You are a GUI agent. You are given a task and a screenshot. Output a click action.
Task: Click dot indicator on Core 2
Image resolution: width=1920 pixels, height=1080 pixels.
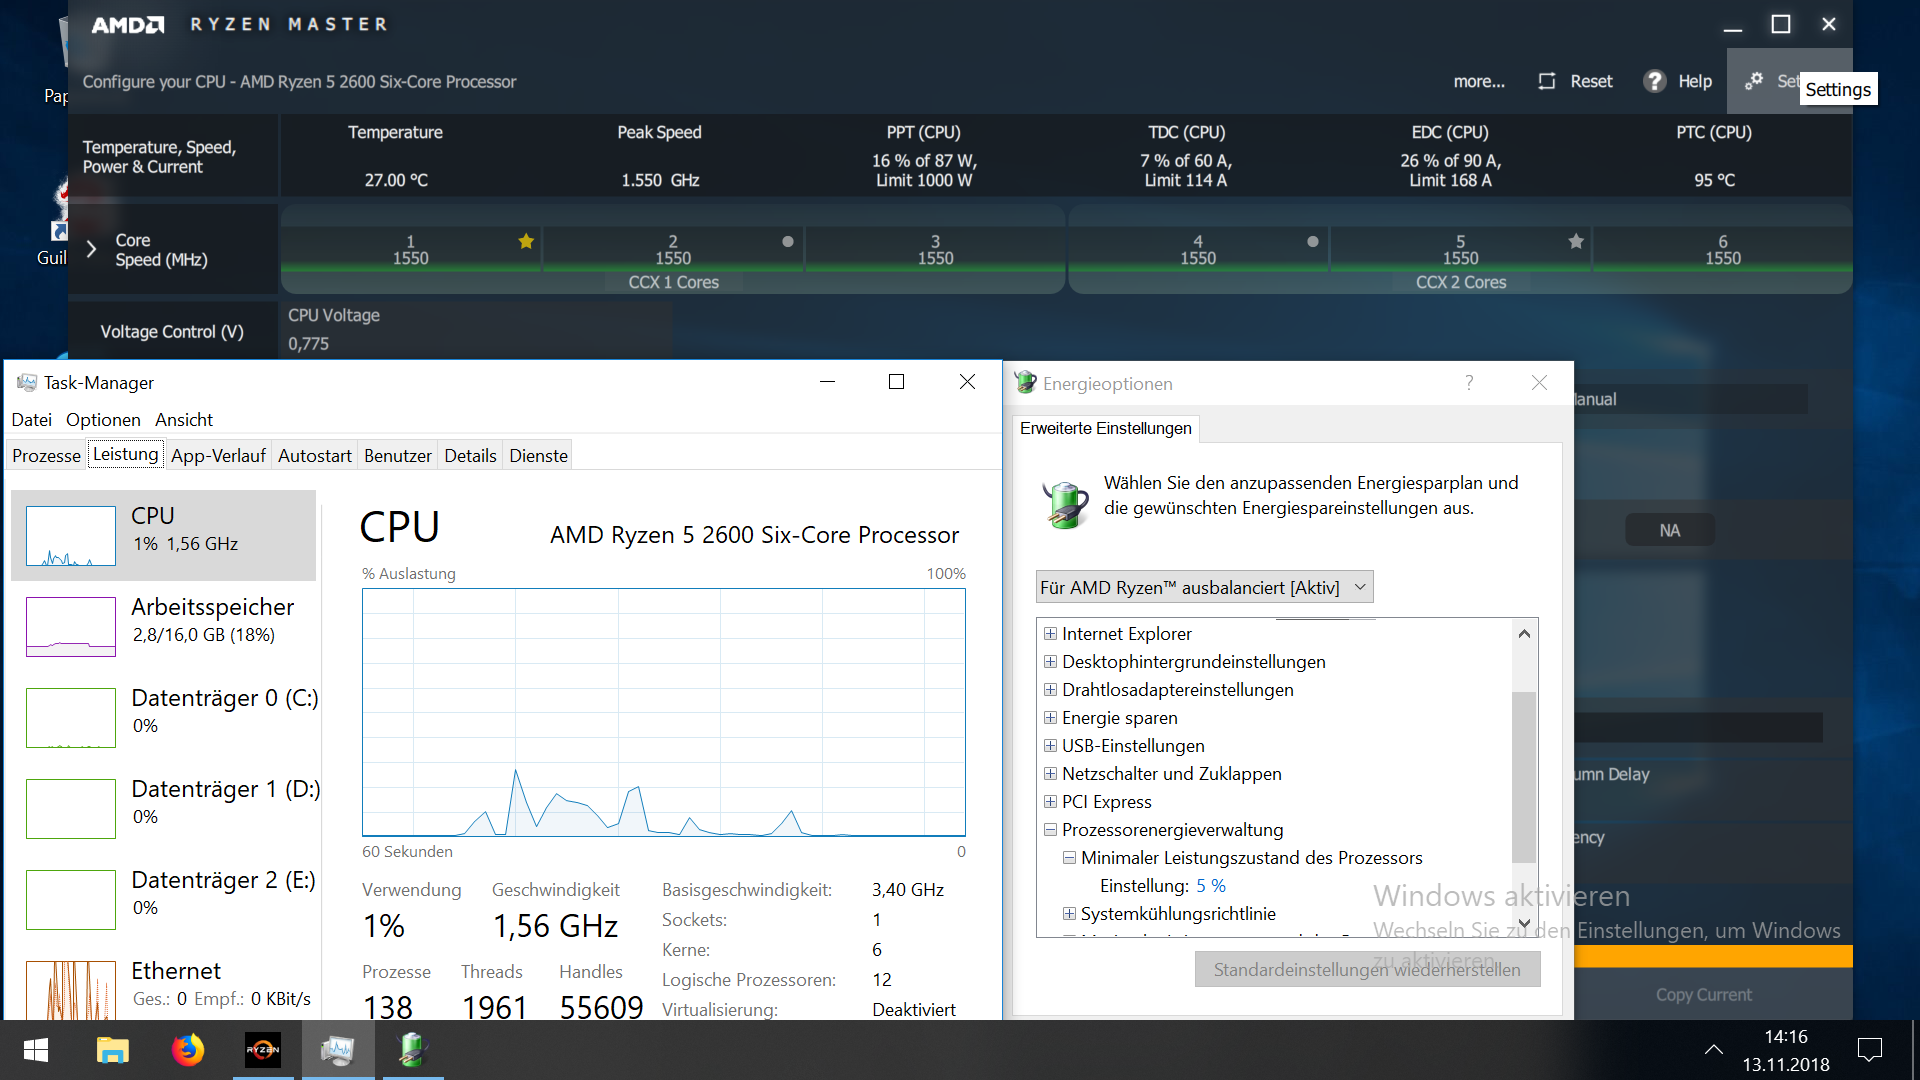(x=788, y=241)
